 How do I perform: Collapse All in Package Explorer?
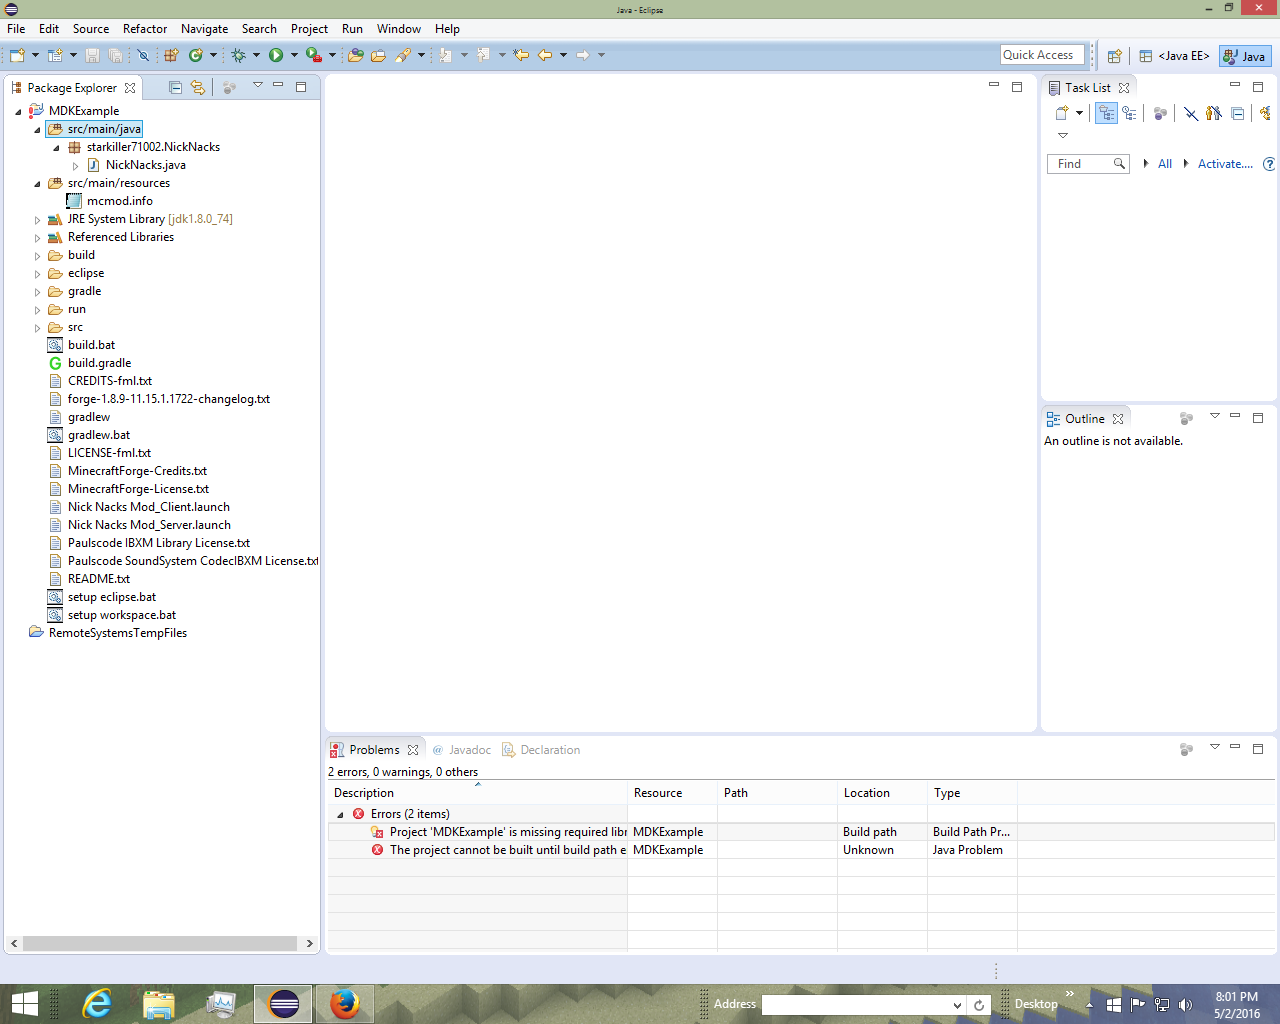175,87
